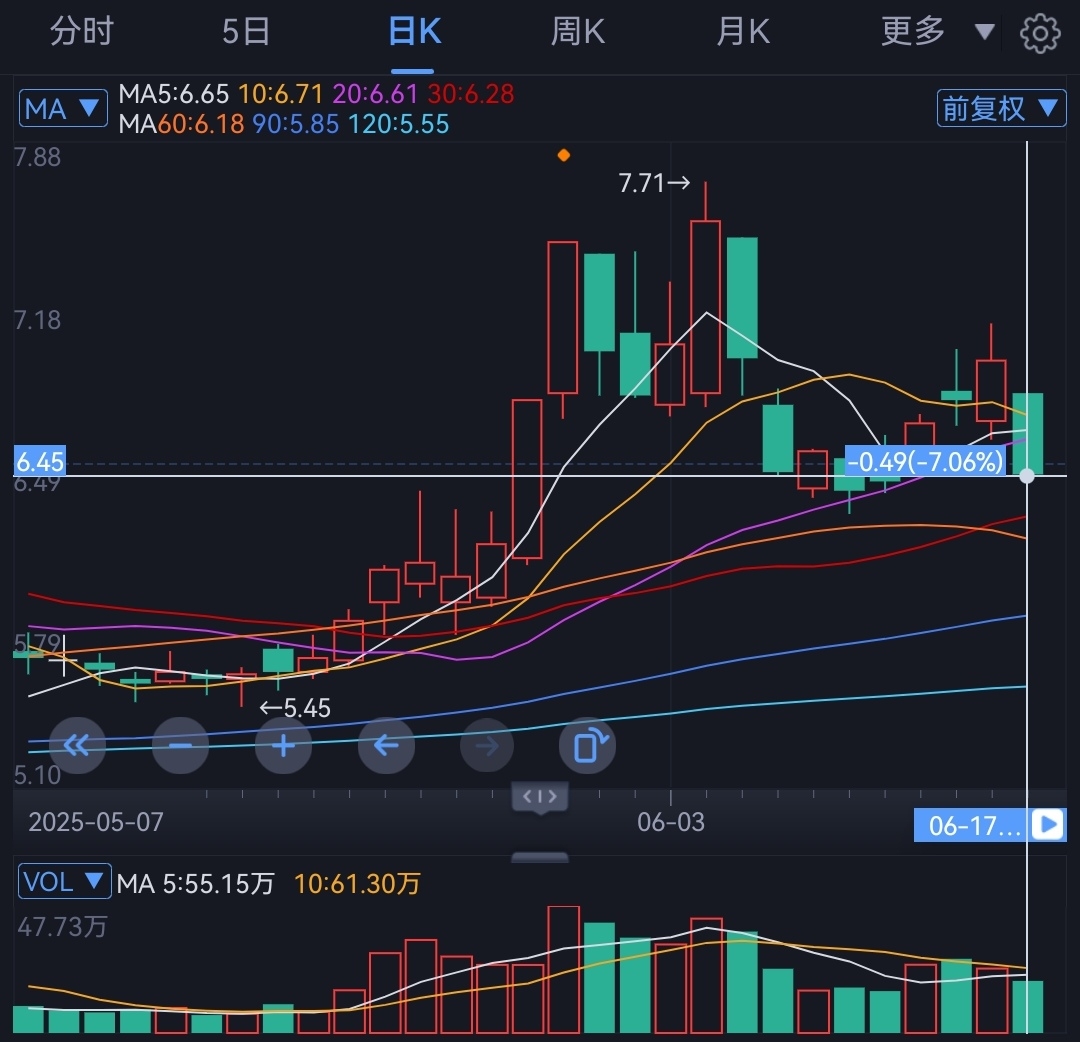Viewport: 1080px width, 1042px height.
Task: Switch to 5日 five-day tab
Action: click(246, 32)
